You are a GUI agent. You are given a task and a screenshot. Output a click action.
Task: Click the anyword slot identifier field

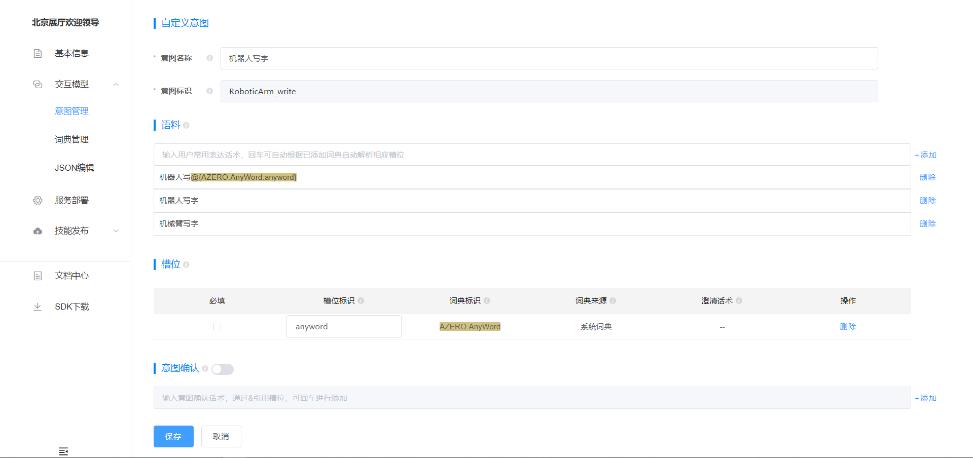(x=344, y=326)
